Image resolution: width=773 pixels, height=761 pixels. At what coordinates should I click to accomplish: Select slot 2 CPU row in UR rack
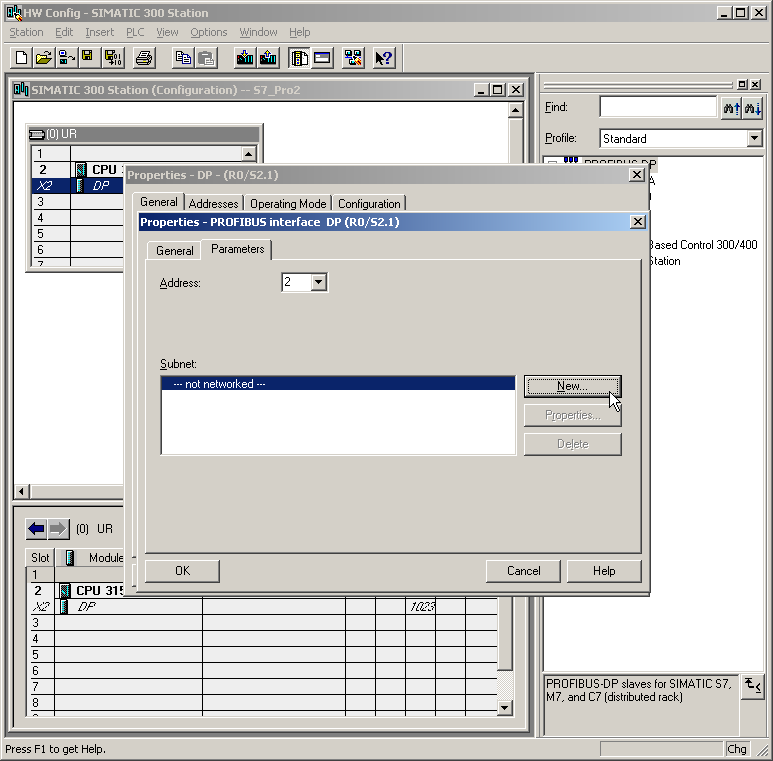tap(78, 170)
